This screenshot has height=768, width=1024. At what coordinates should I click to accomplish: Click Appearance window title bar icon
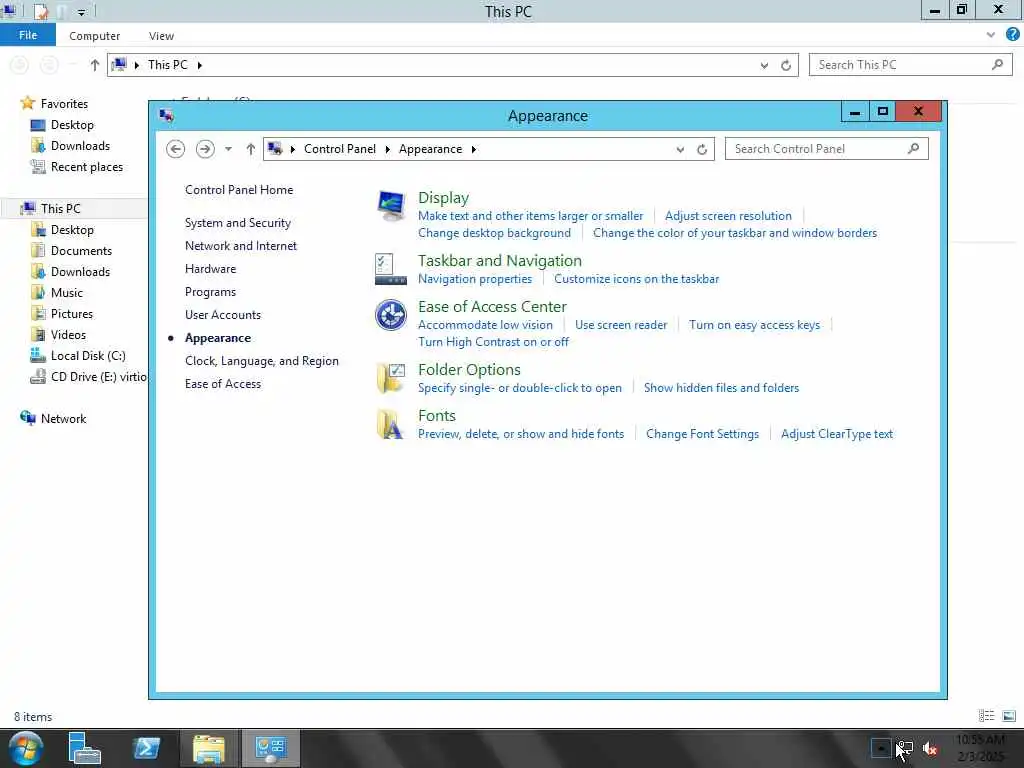(x=166, y=116)
